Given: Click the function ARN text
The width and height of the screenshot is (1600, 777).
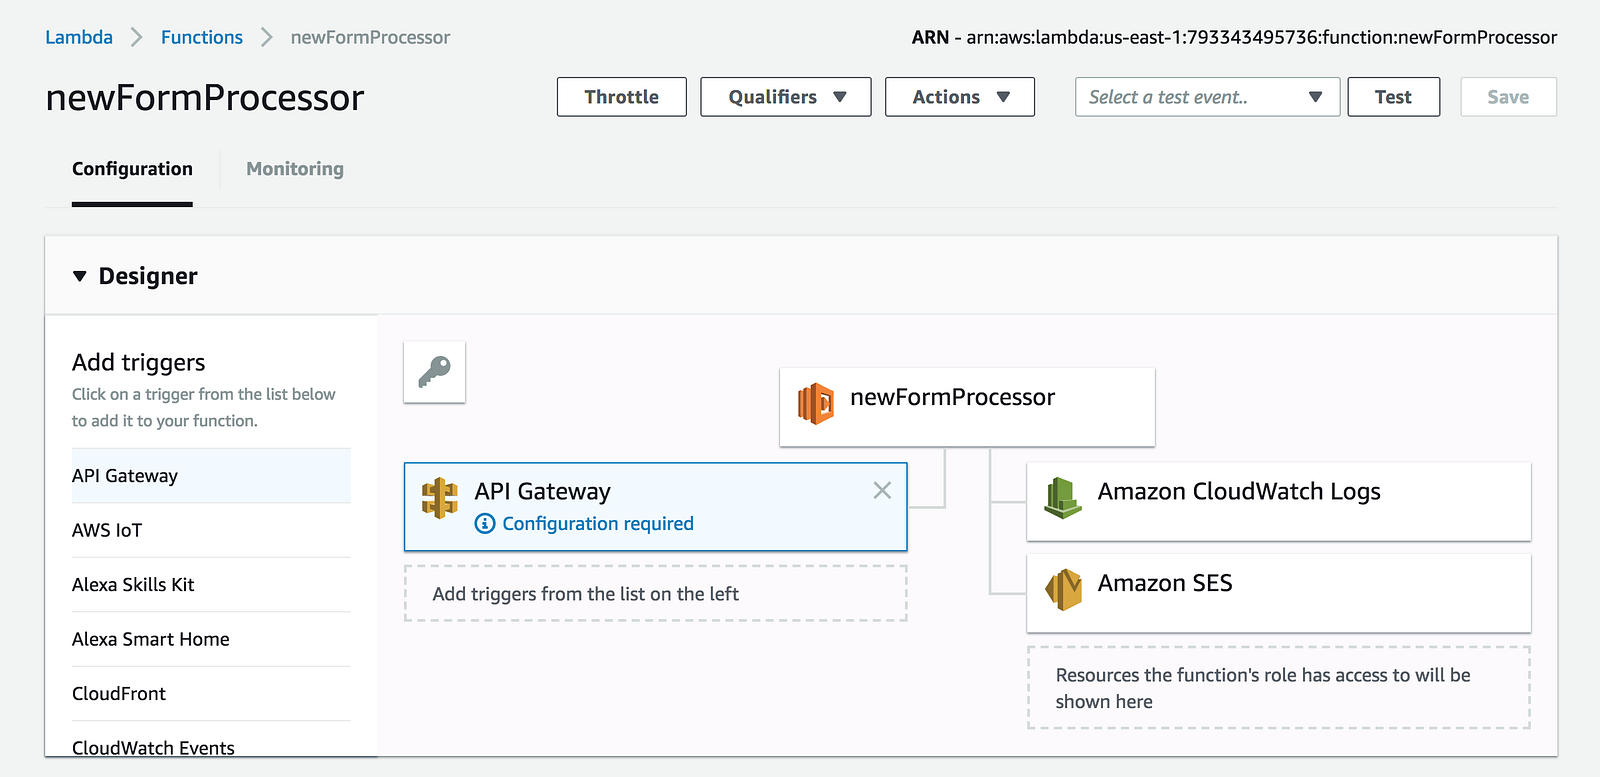Looking at the screenshot, I should pos(1234,37).
